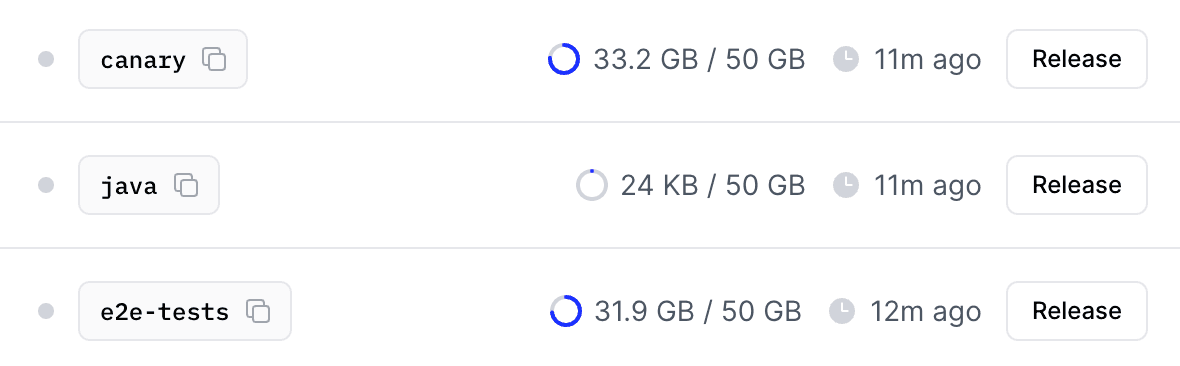This screenshot has width=1180, height=366.
Task: Copy the java name
Action: pos(186,185)
